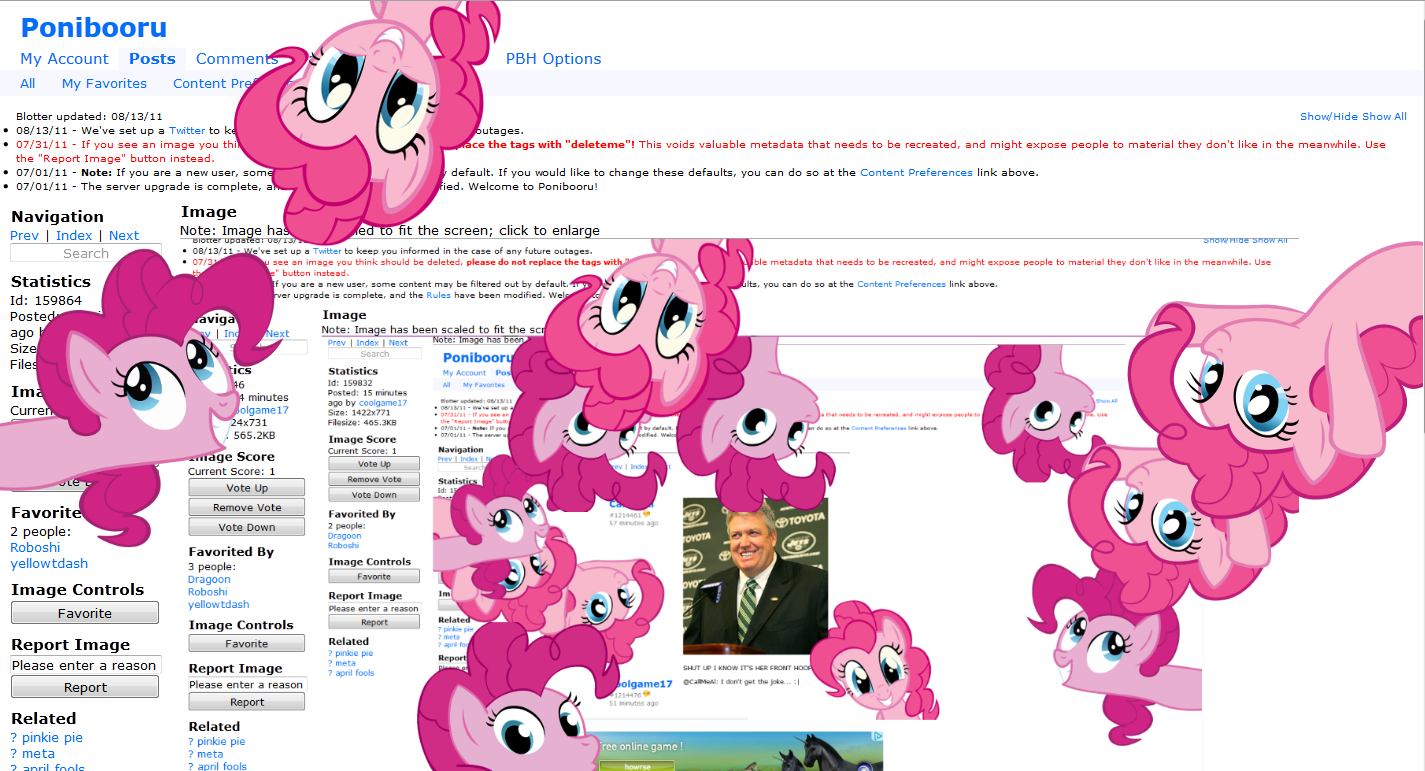Open yellowtdash's profile under the 2 people list

(x=49, y=564)
